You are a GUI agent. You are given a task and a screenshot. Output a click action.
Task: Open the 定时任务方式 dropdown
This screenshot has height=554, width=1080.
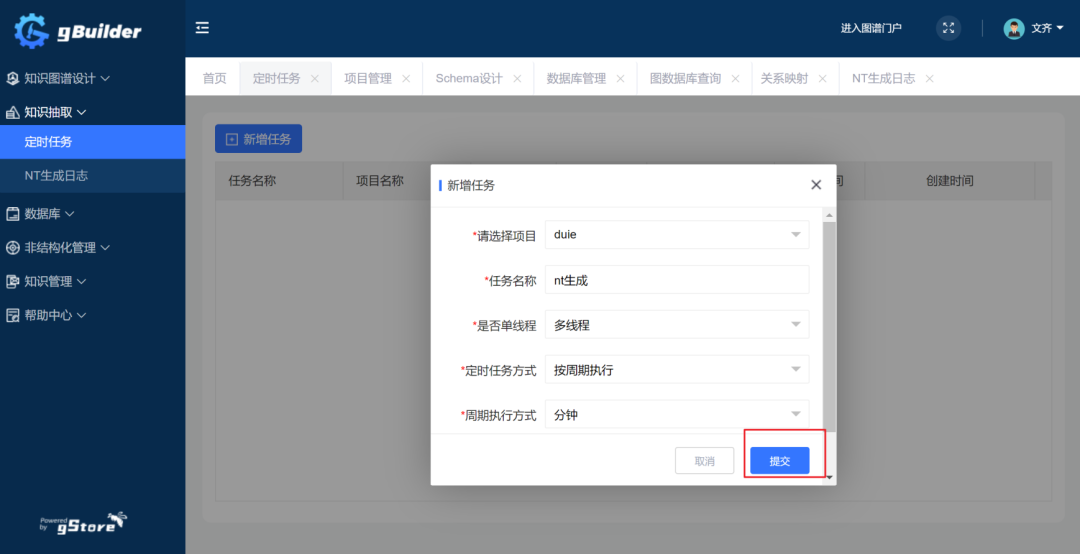(x=677, y=369)
